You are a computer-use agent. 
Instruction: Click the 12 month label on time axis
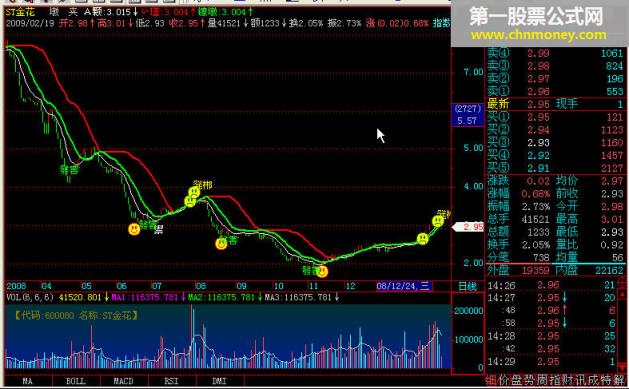pyautogui.click(x=350, y=286)
